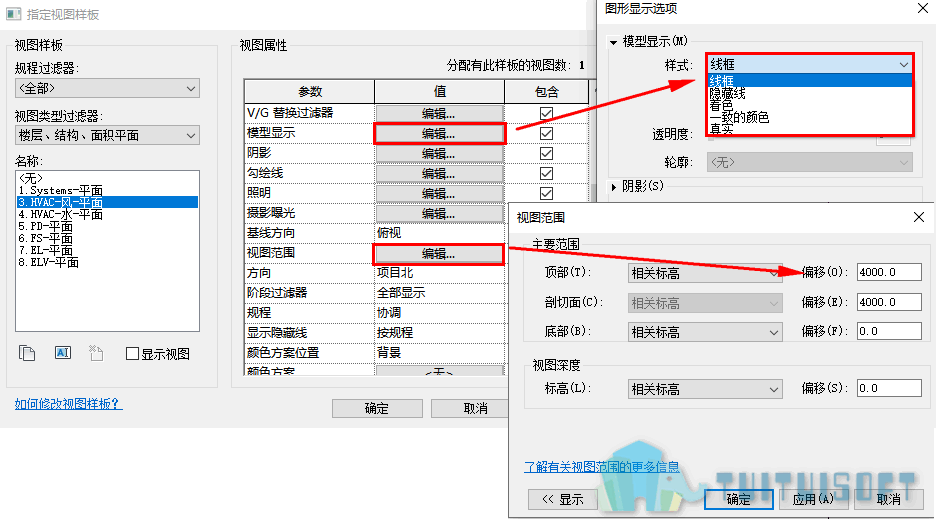
Task: Open 如何修改视图样板 help link
Action: (x=68, y=404)
